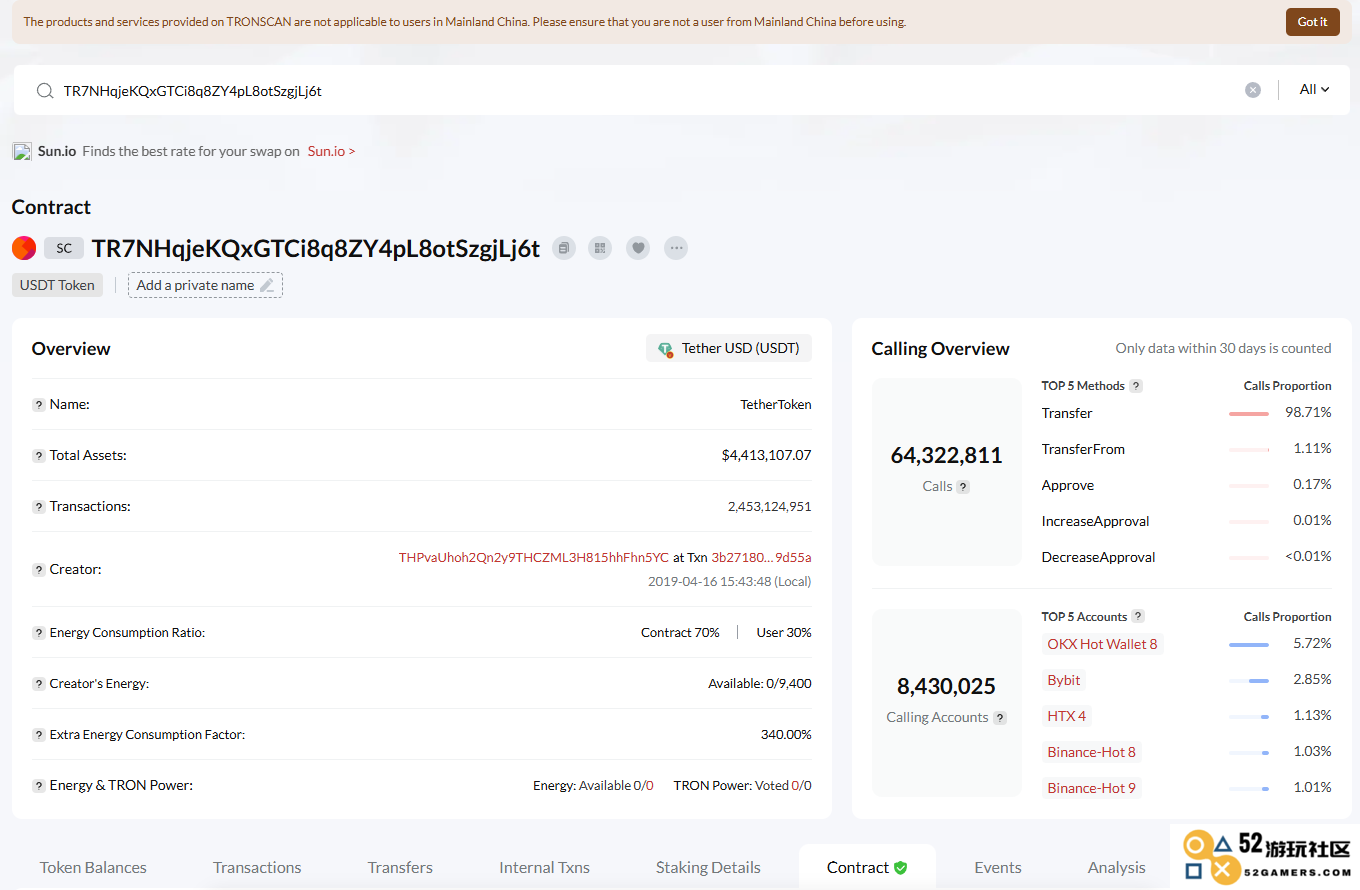Switch to the Internal Txns tab
Image resolution: width=1360 pixels, height=890 pixels.
(x=544, y=867)
